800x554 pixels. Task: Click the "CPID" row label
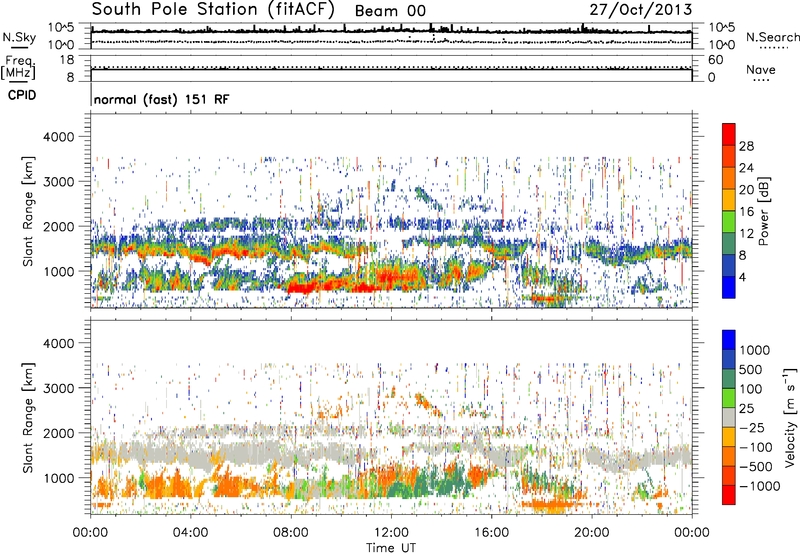pos(22,95)
